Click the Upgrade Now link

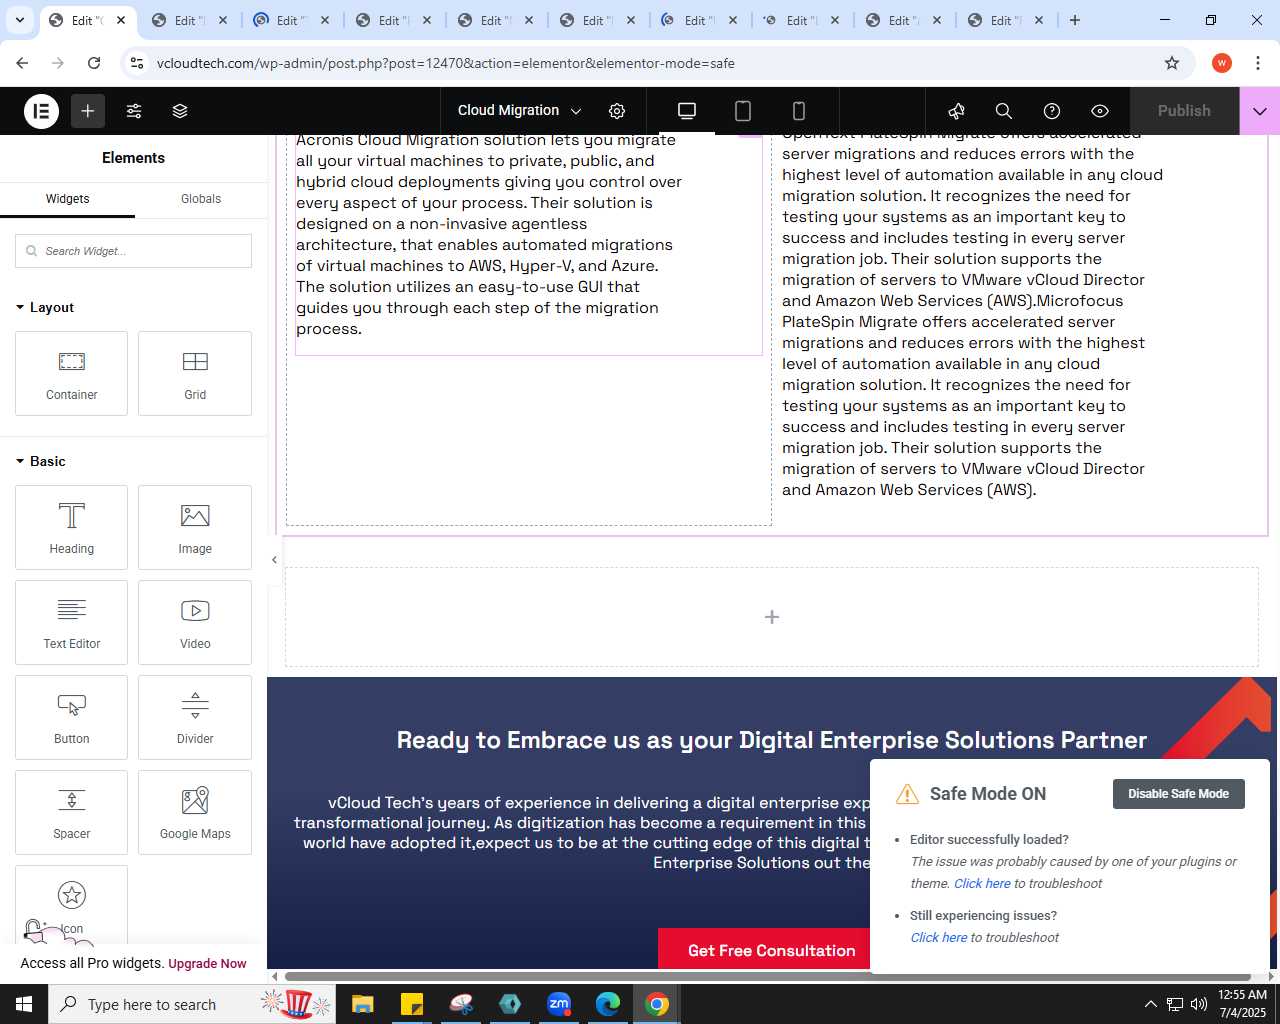click(207, 964)
